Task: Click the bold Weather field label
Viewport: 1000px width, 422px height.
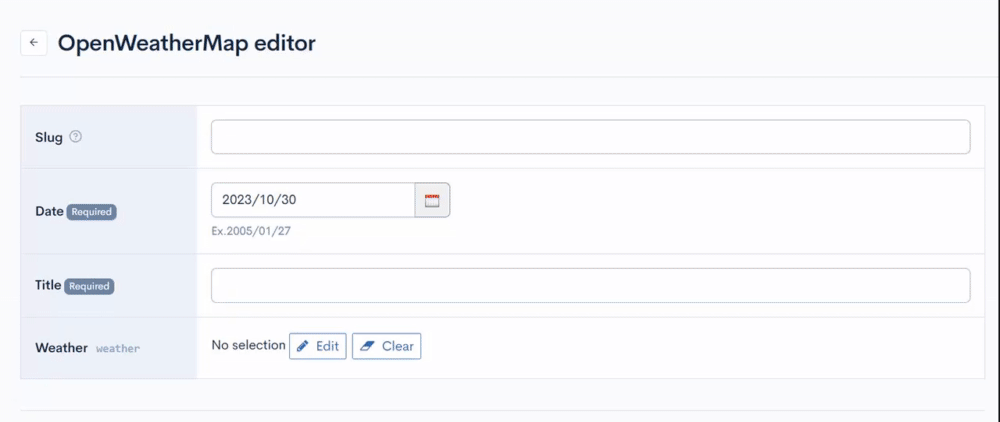Action: (61, 348)
